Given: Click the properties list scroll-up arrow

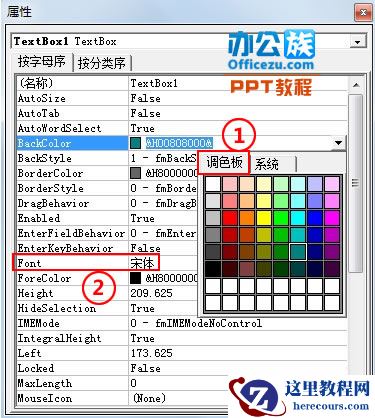Looking at the screenshot, I should tap(356, 85).
